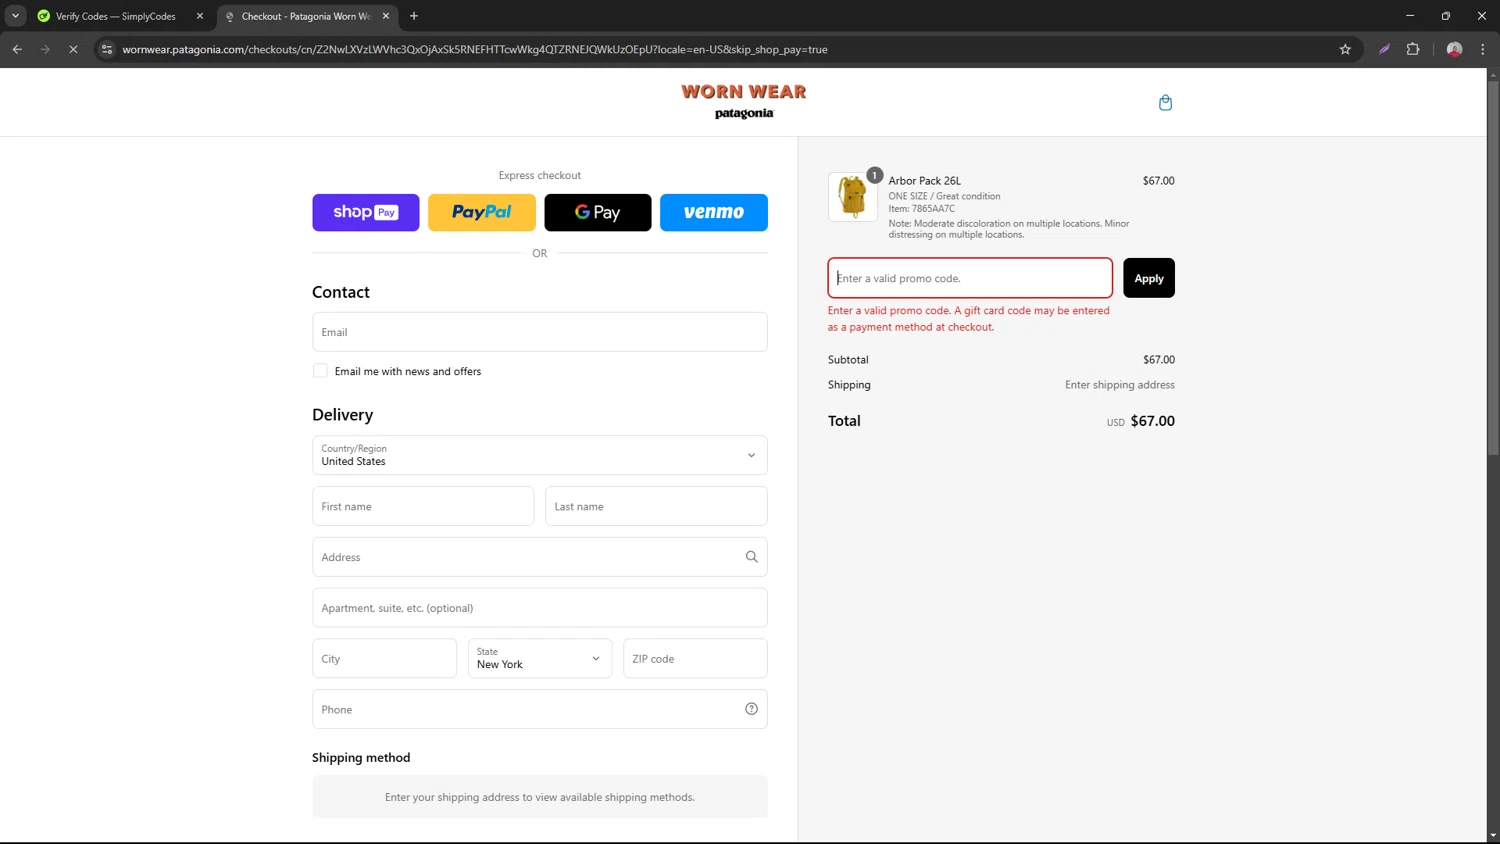Click the Enter shipping address text
The width and height of the screenshot is (1500, 844).
point(1120,385)
